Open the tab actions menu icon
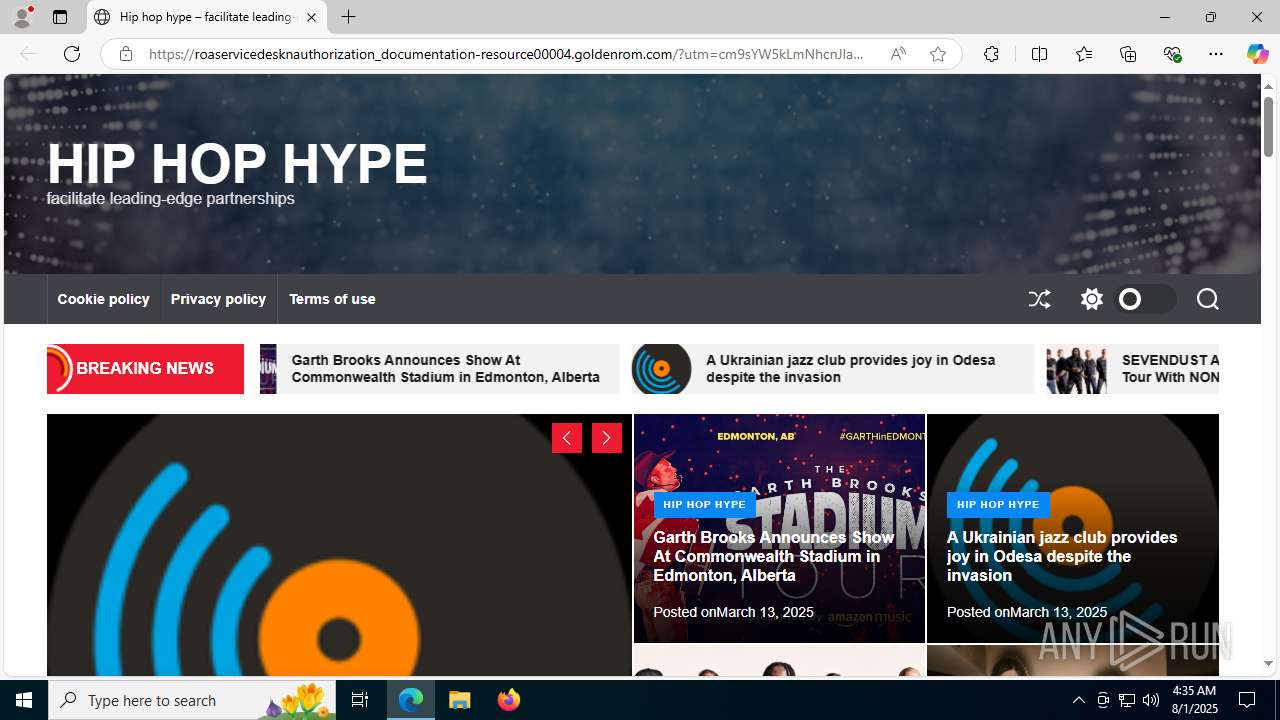This screenshot has height=720, width=1280. click(x=60, y=17)
